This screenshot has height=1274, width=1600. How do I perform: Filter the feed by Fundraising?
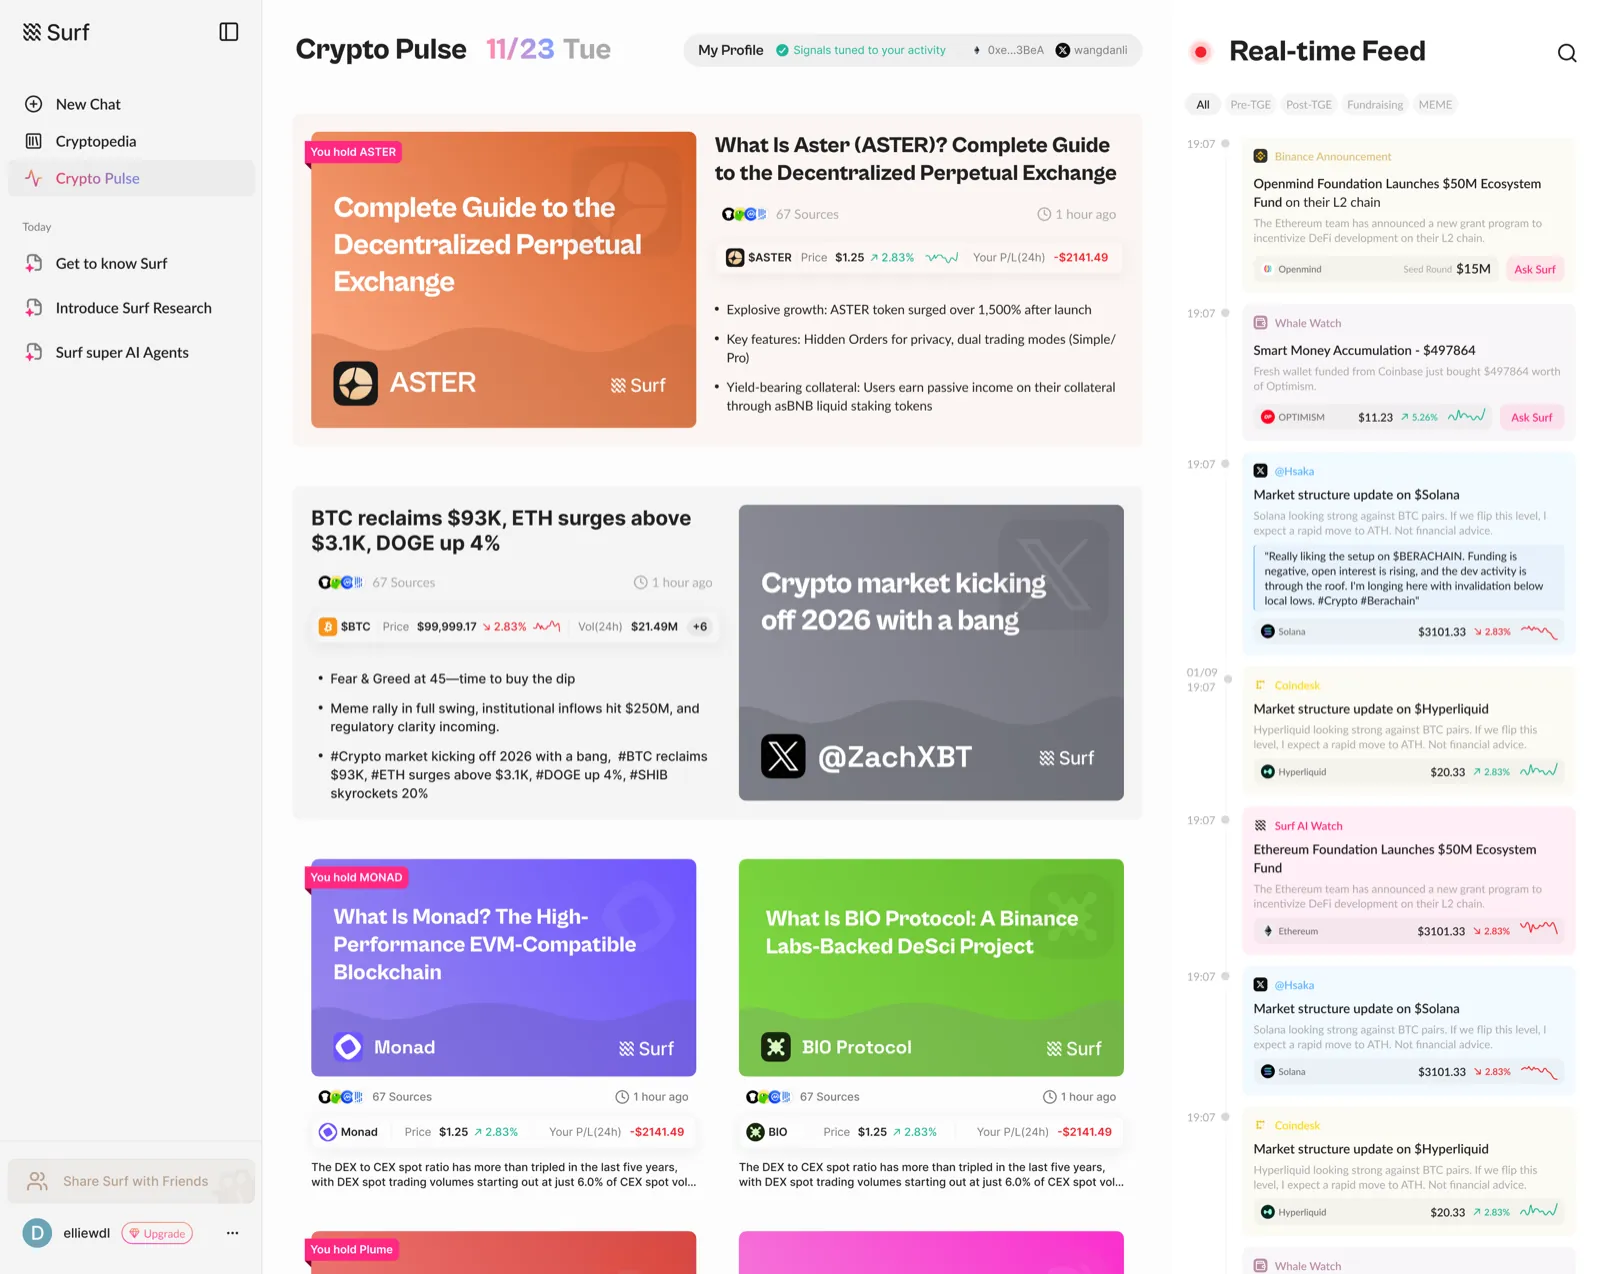tap(1374, 104)
